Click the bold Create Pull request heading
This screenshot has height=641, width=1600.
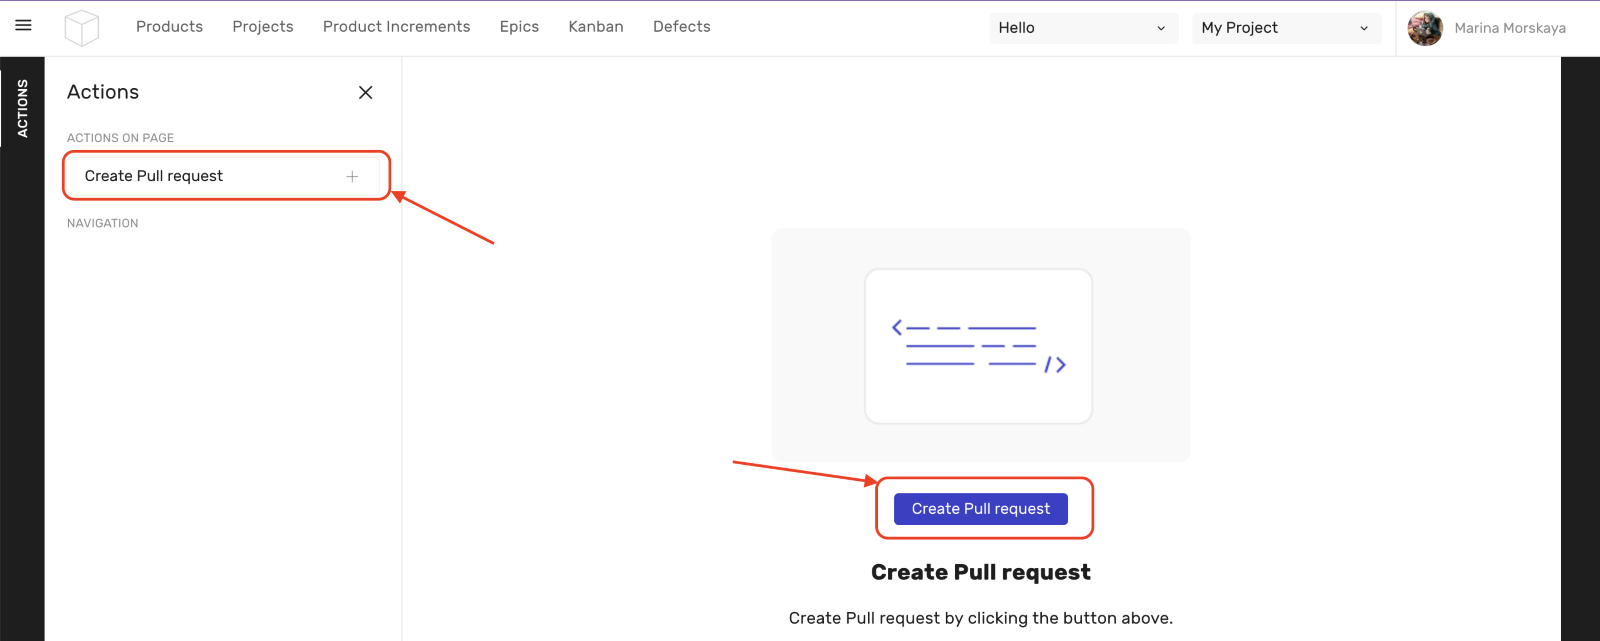[x=980, y=572]
